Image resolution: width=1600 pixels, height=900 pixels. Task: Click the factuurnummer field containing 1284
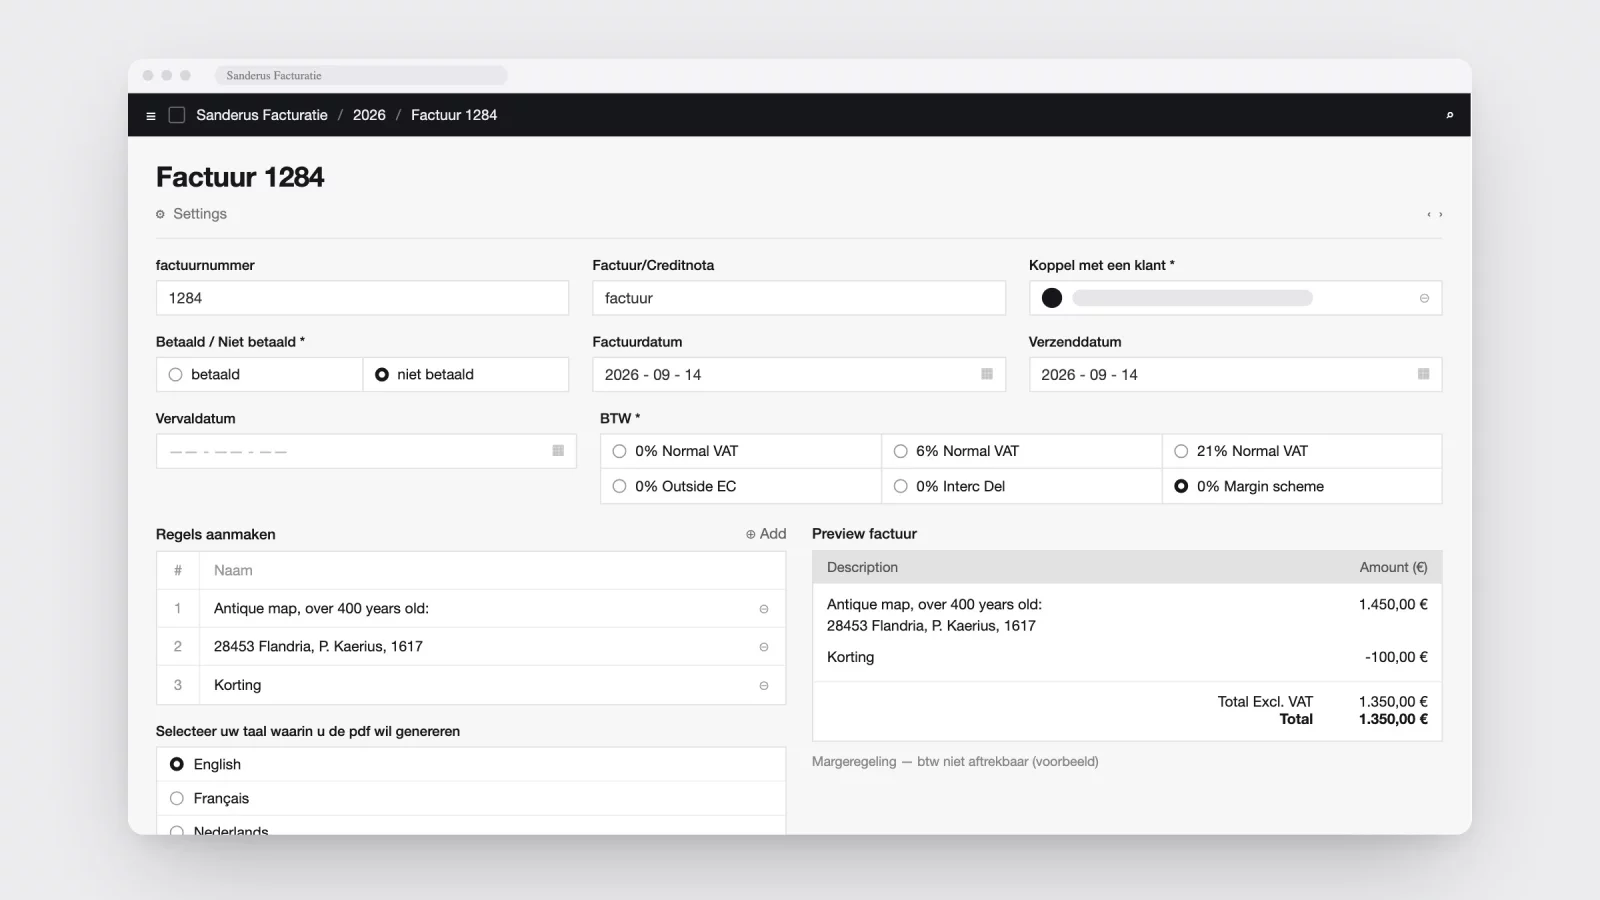pos(362,298)
